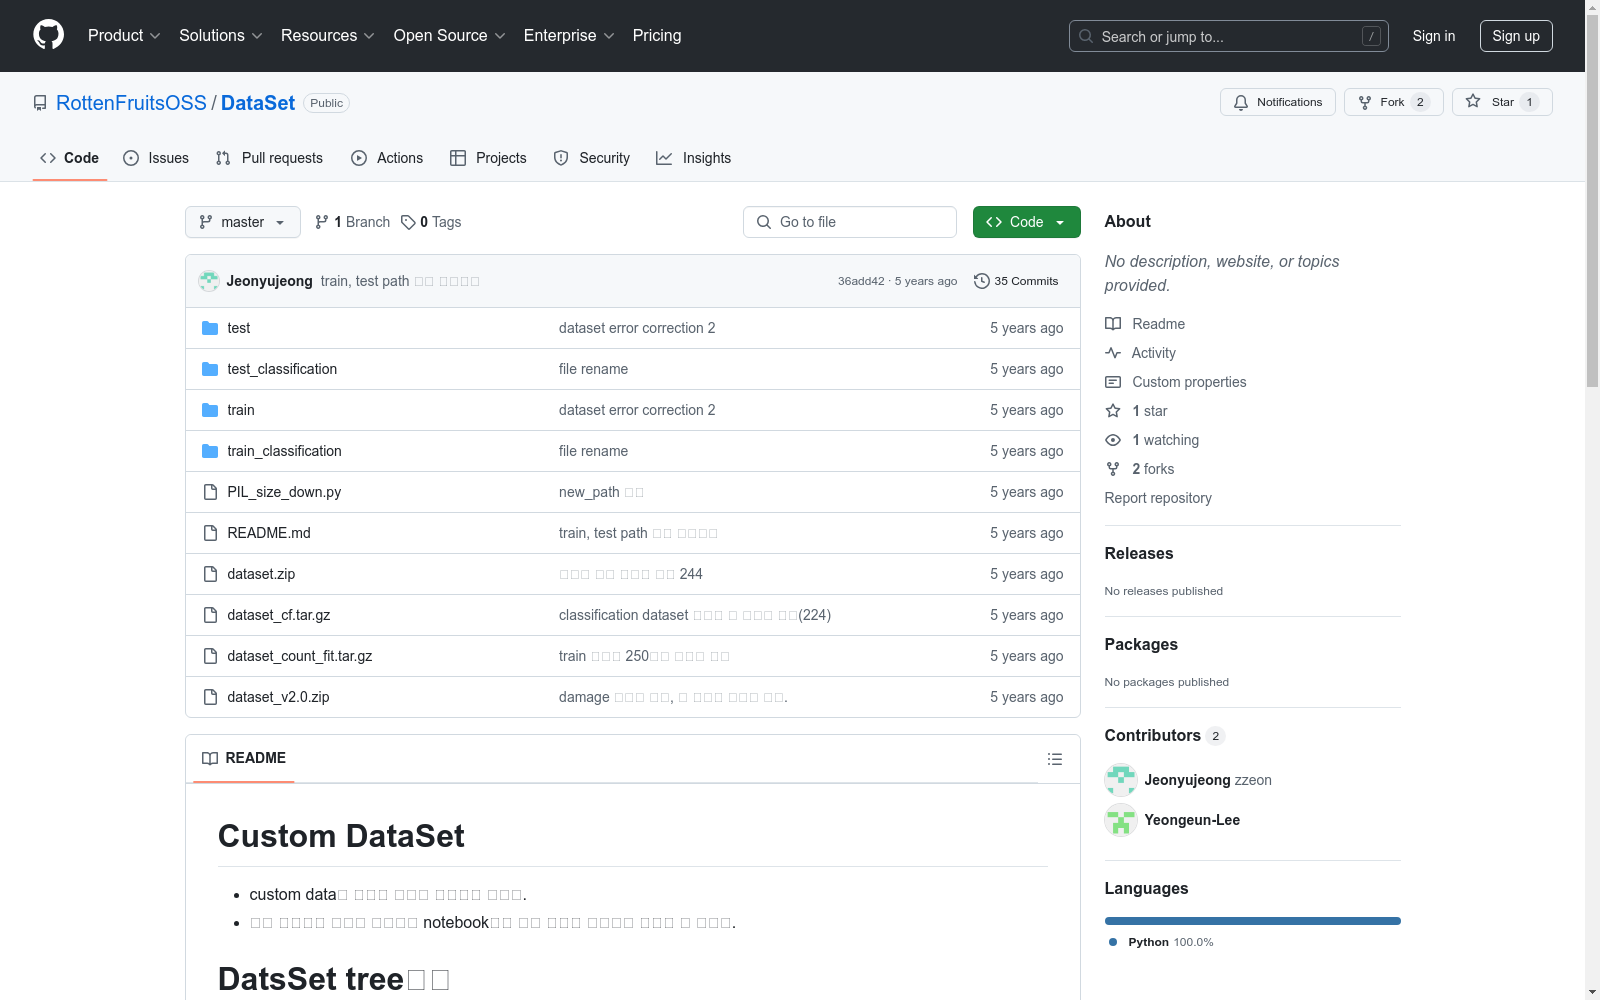Open the GitHub home logo
Viewport: 1600px width, 1000px height.
click(x=48, y=35)
